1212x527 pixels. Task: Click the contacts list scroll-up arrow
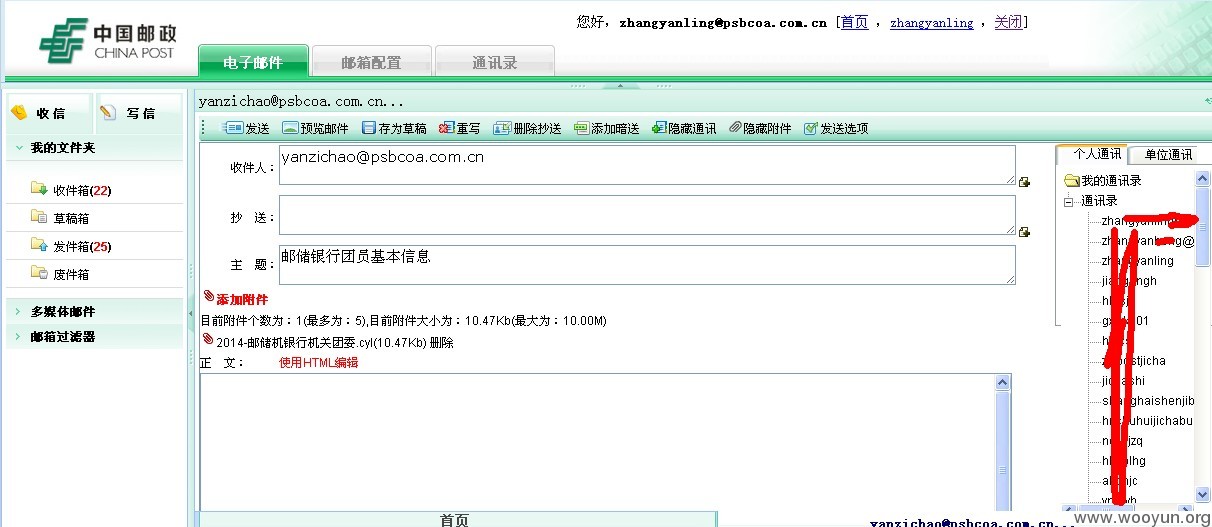(x=1203, y=177)
